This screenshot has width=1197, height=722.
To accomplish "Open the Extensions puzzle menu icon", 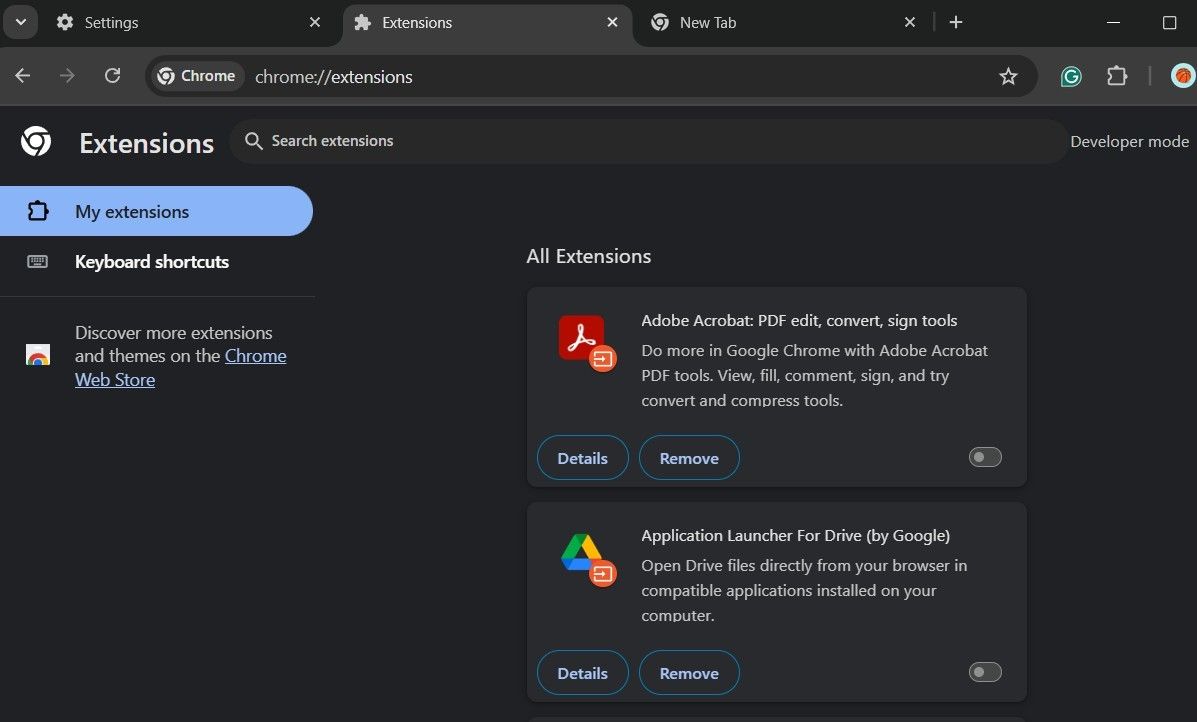I will pyautogui.click(x=1117, y=77).
